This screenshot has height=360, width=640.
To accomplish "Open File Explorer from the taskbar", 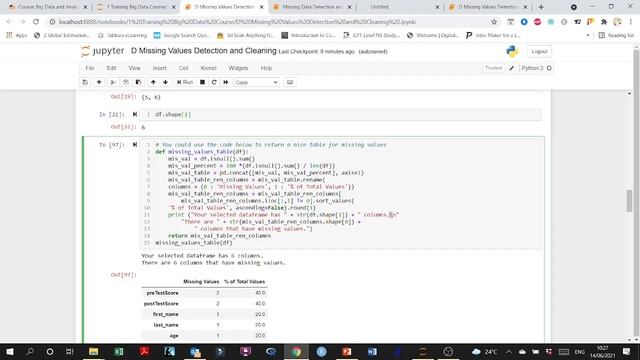I will point(93,351).
